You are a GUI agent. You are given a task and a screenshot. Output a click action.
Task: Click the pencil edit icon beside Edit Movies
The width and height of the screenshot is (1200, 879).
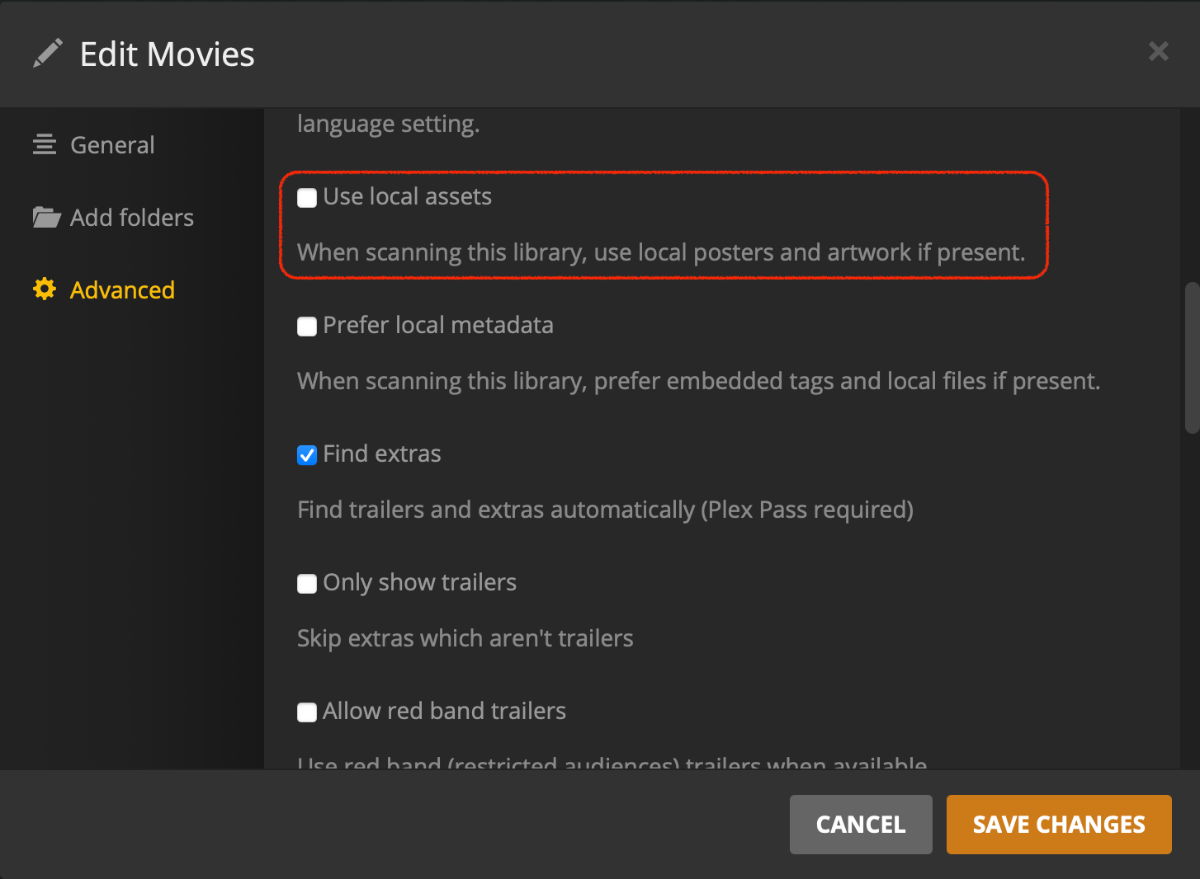(47, 53)
